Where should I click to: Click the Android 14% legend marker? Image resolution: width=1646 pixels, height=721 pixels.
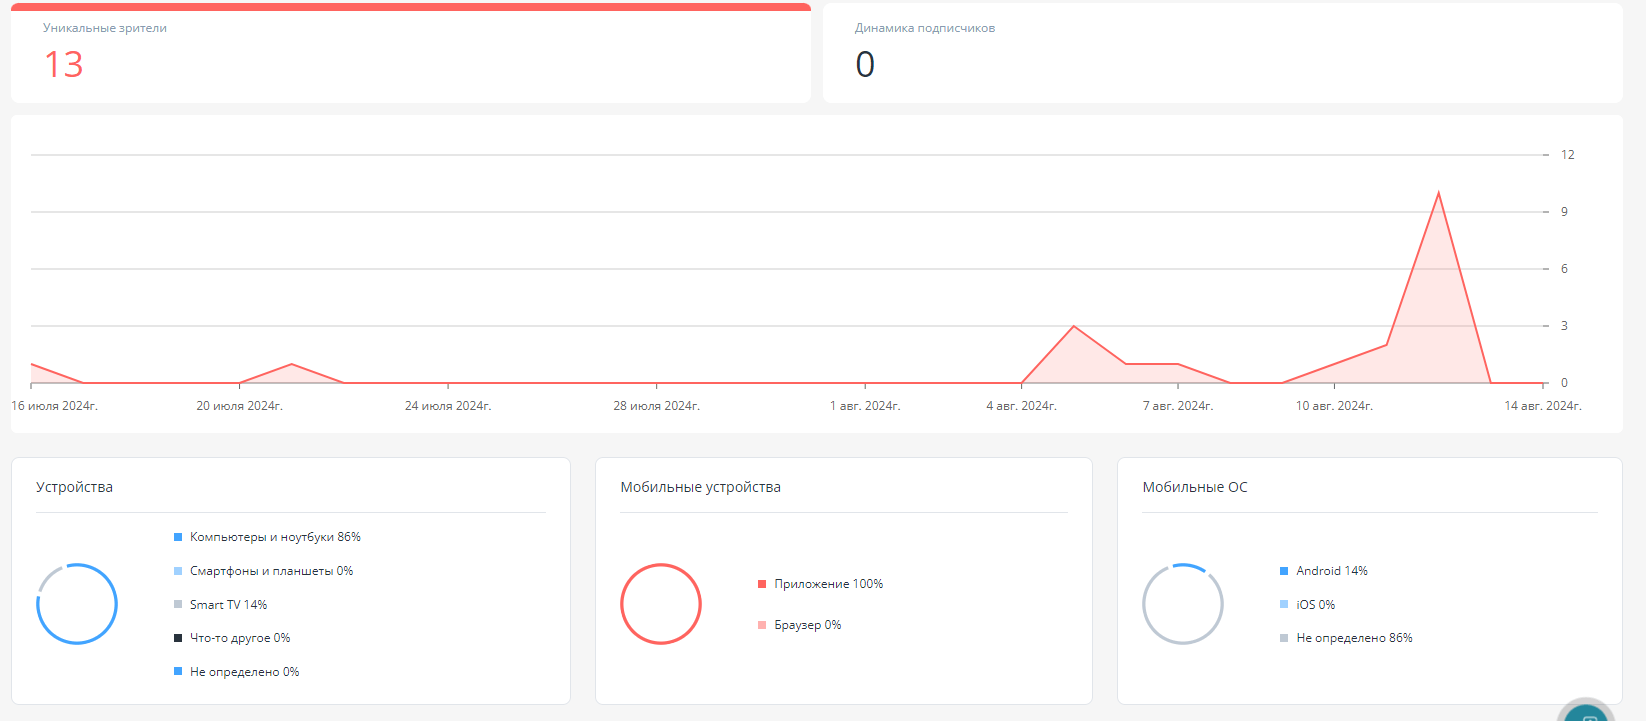pyautogui.click(x=1284, y=571)
